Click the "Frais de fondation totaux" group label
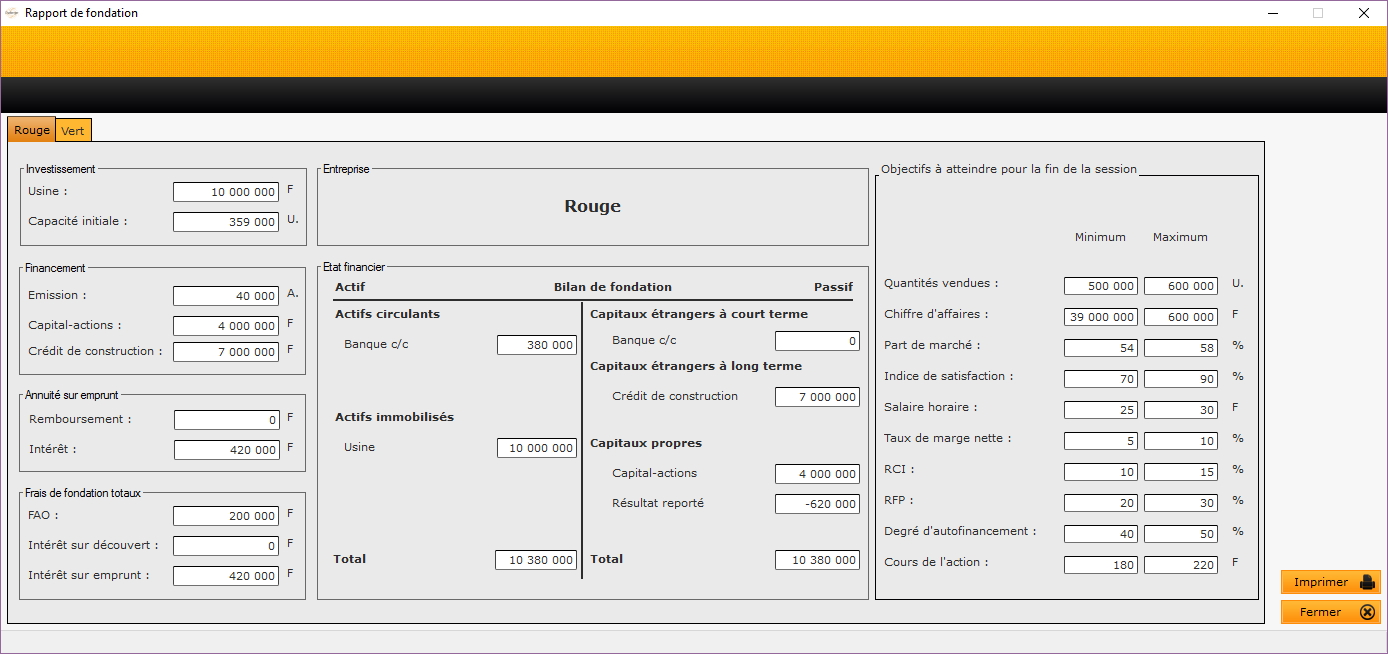Image resolution: width=1388 pixels, height=654 pixels. pyautogui.click(x=84, y=493)
